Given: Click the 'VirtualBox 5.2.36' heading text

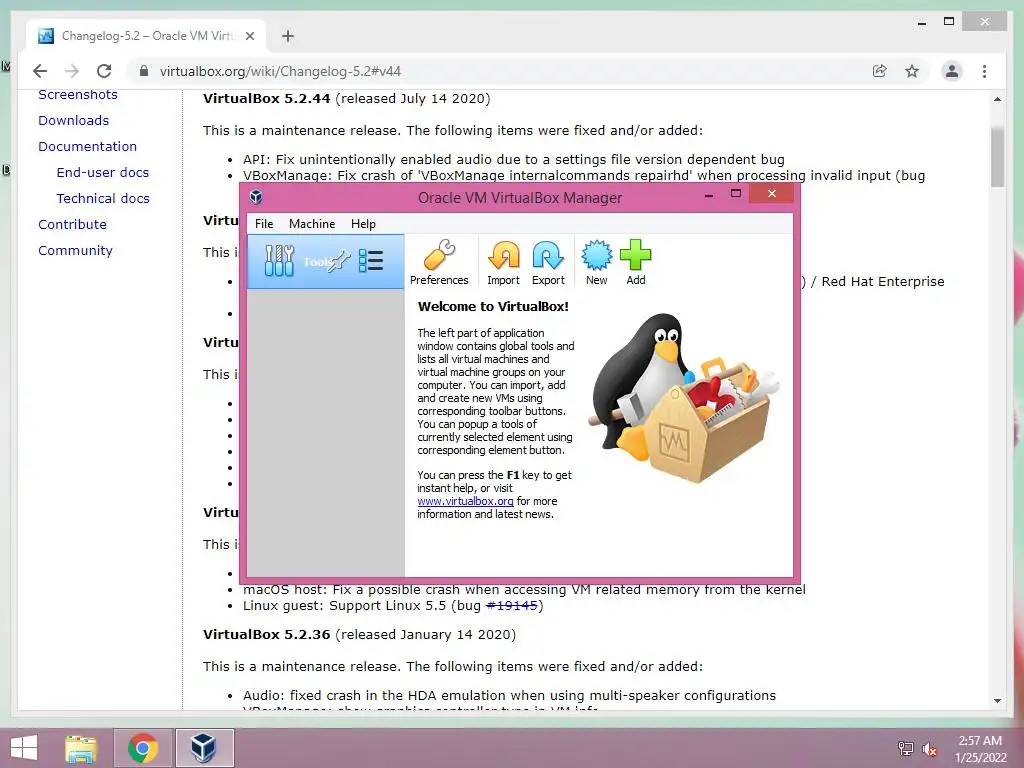Looking at the screenshot, I should [266, 635].
